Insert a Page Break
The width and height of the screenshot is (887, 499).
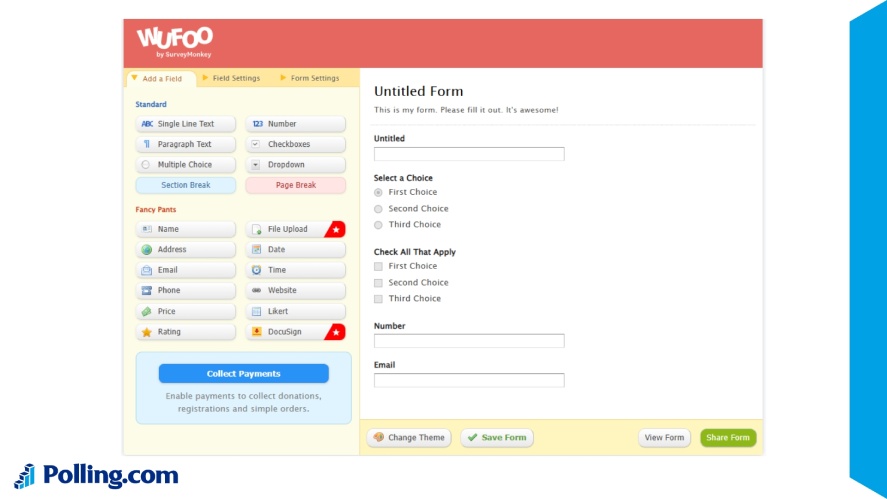pyautogui.click(x=295, y=185)
